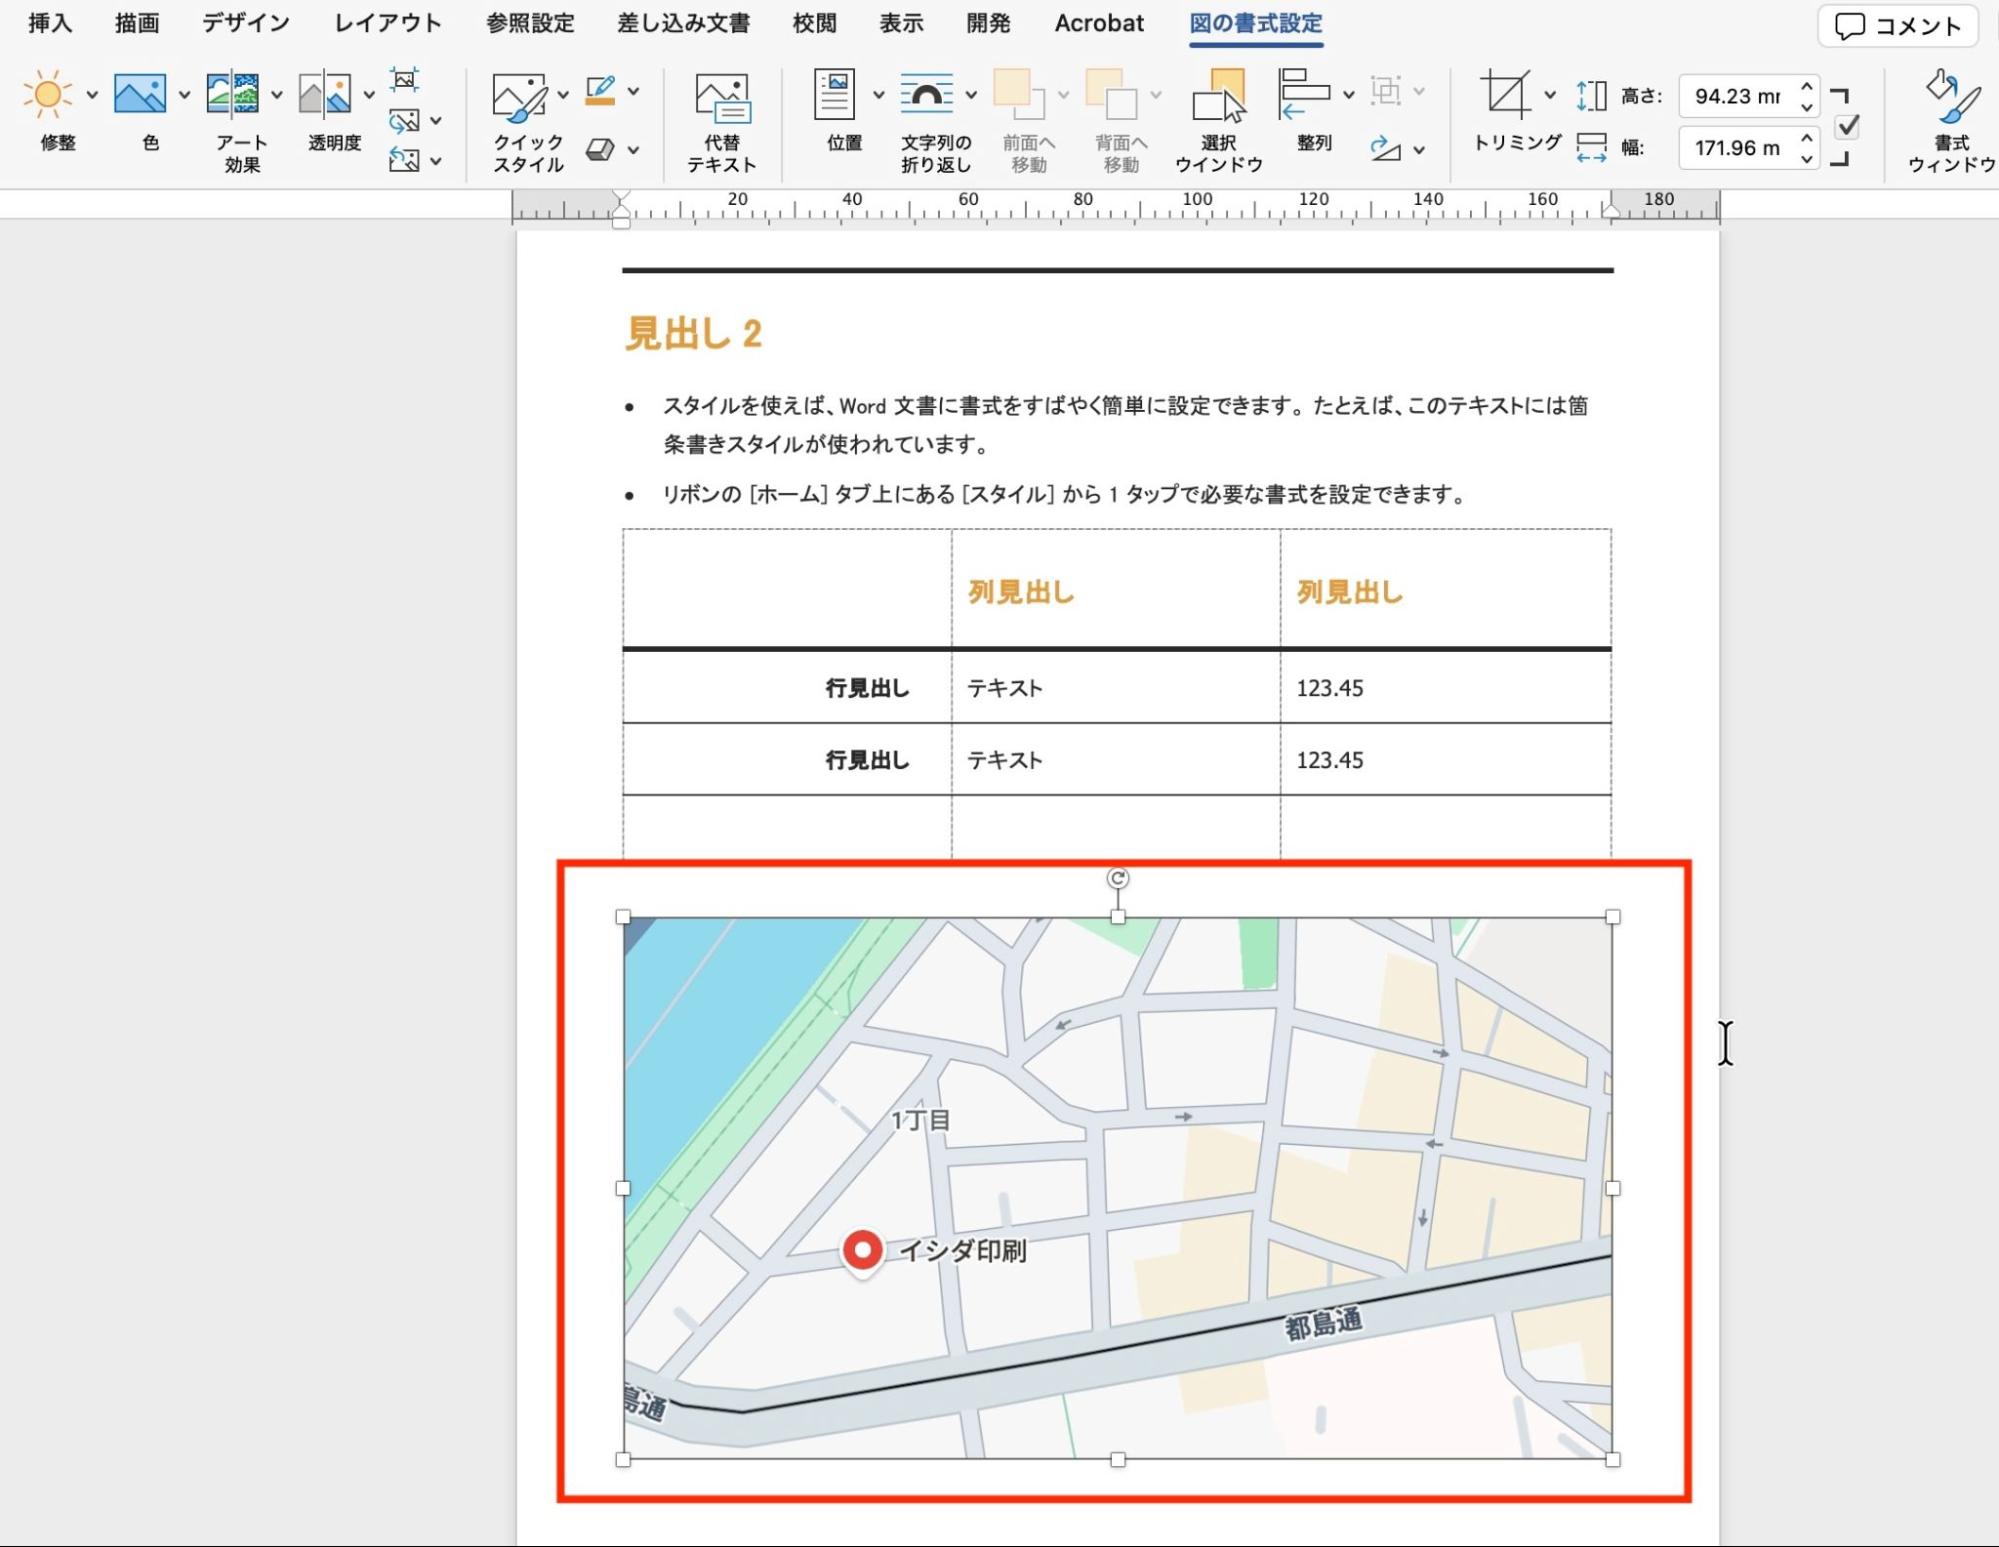Open the 色 picture color tool
1999x1547 pixels.
click(x=140, y=95)
